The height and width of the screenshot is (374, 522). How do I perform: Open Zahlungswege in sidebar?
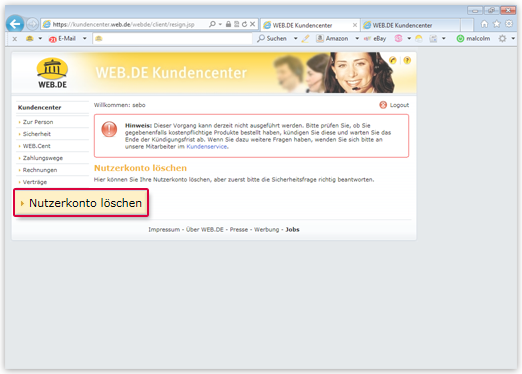(x=43, y=158)
